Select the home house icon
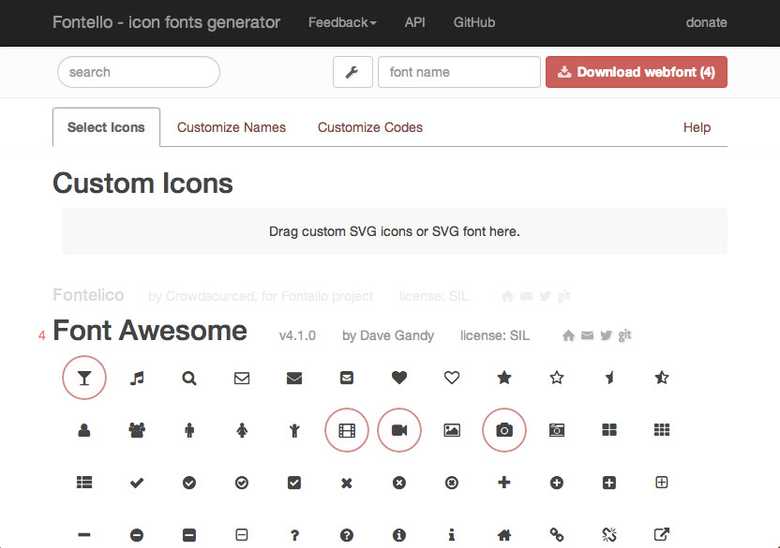Viewport: 780px width, 548px height. click(x=504, y=535)
